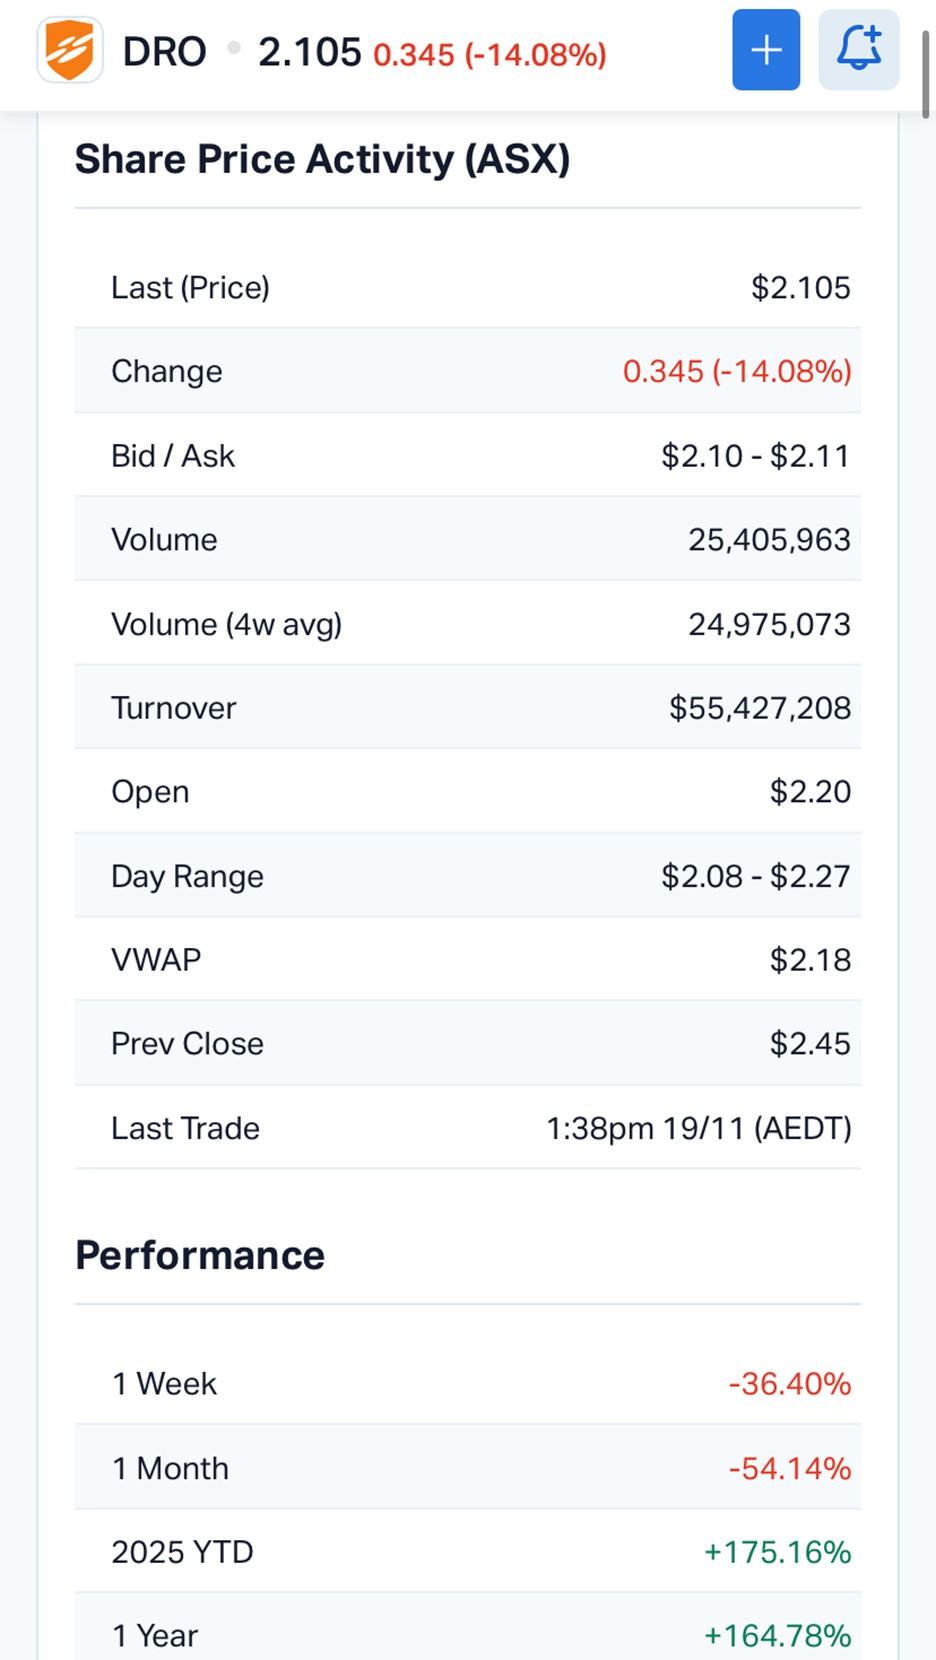Select the Bid / Ask row label
The image size is (936, 1660).
(173, 456)
